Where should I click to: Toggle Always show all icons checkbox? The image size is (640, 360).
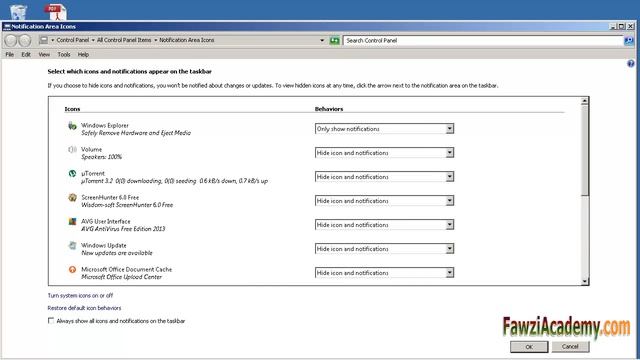51,321
